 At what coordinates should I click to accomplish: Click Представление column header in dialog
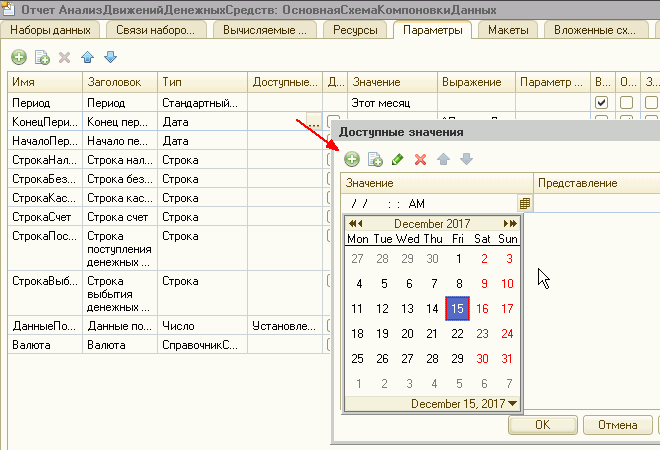pyautogui.click(x=597, y=183)
